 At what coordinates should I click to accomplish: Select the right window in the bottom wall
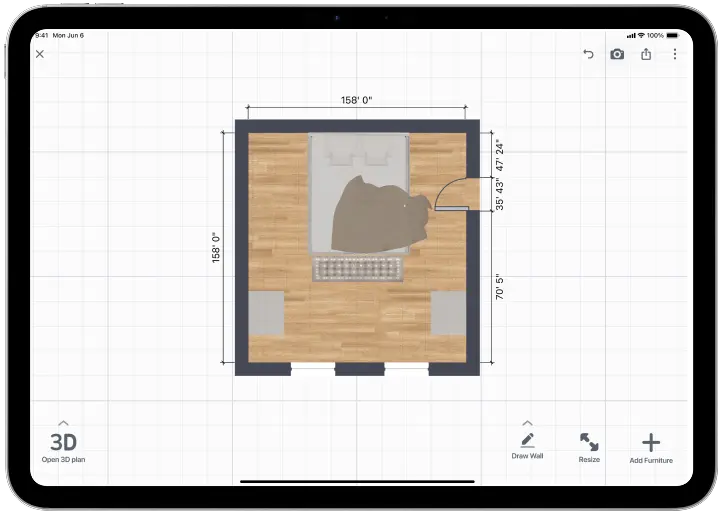[406, 369]
